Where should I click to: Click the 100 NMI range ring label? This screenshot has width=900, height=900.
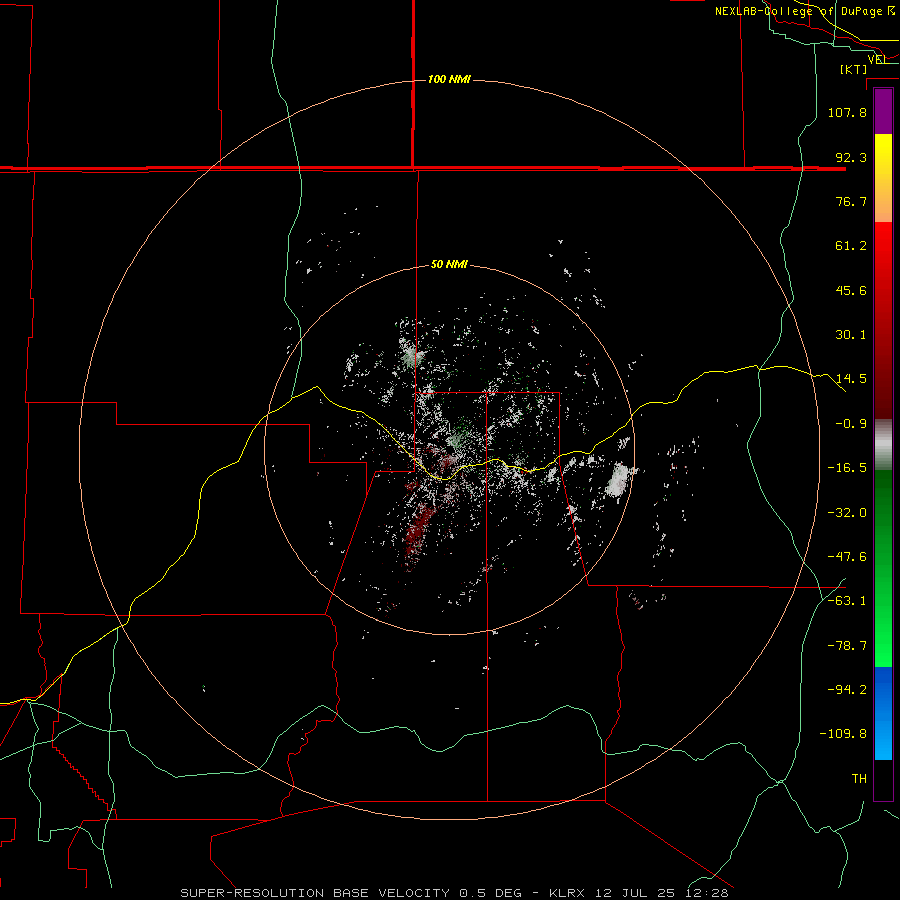point(449,79)
